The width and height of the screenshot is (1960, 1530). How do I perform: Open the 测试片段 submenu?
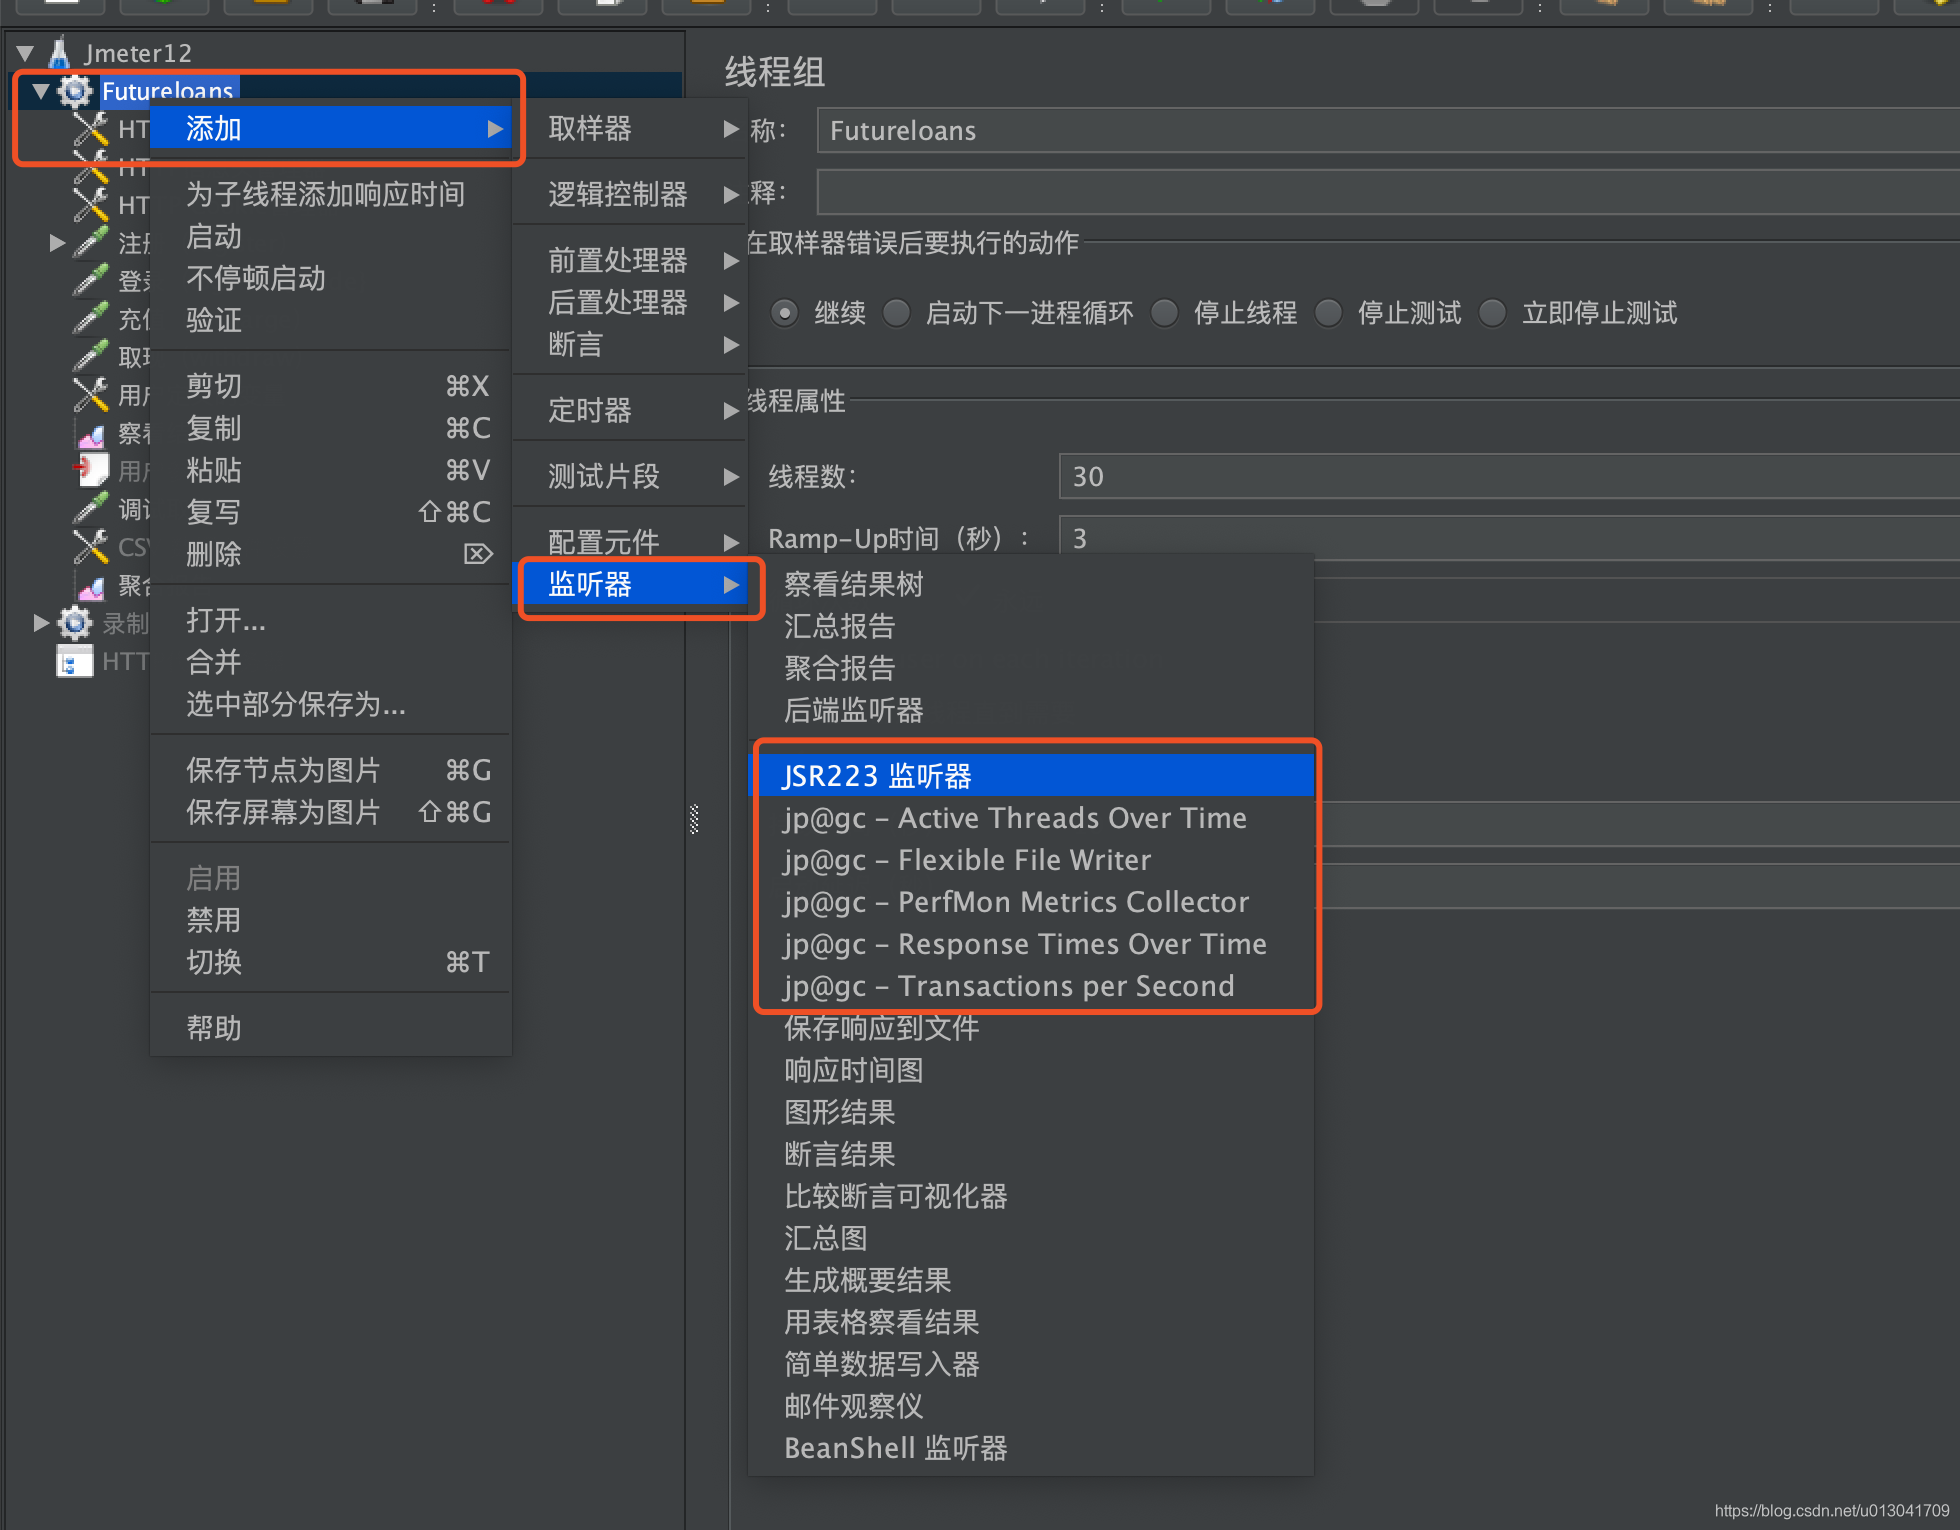tap(631, 476)
